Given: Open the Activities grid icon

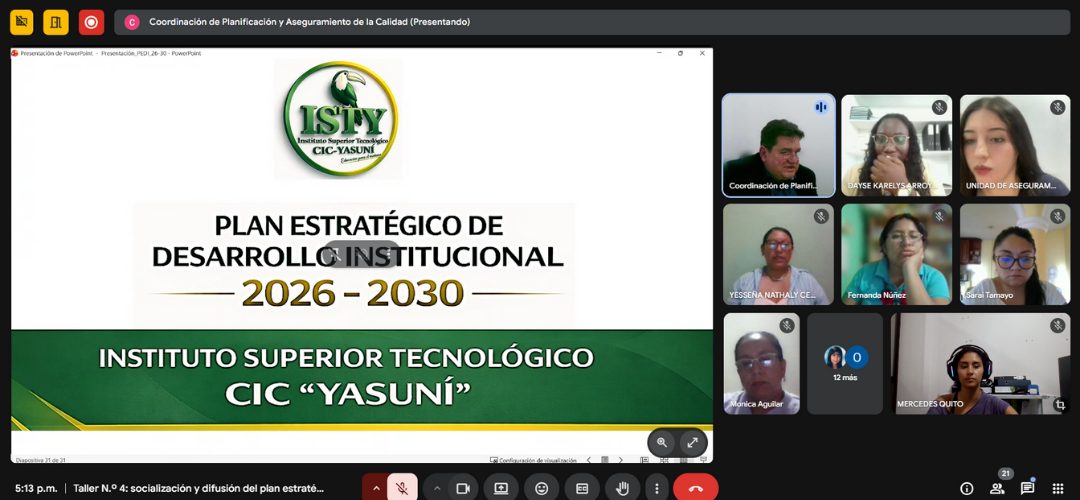Looking at the screenshot, I should click(x=1058, y=488).
